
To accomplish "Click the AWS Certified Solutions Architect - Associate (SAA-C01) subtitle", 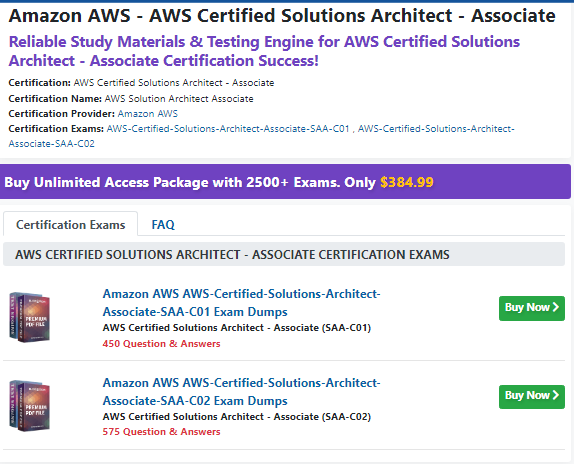I will point(237,328).
